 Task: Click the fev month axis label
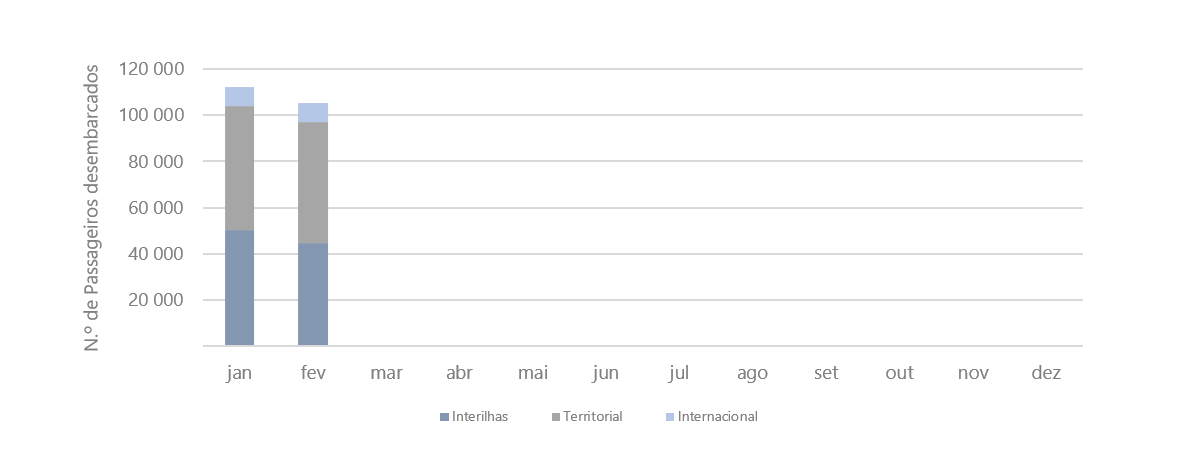pos(313,373)
